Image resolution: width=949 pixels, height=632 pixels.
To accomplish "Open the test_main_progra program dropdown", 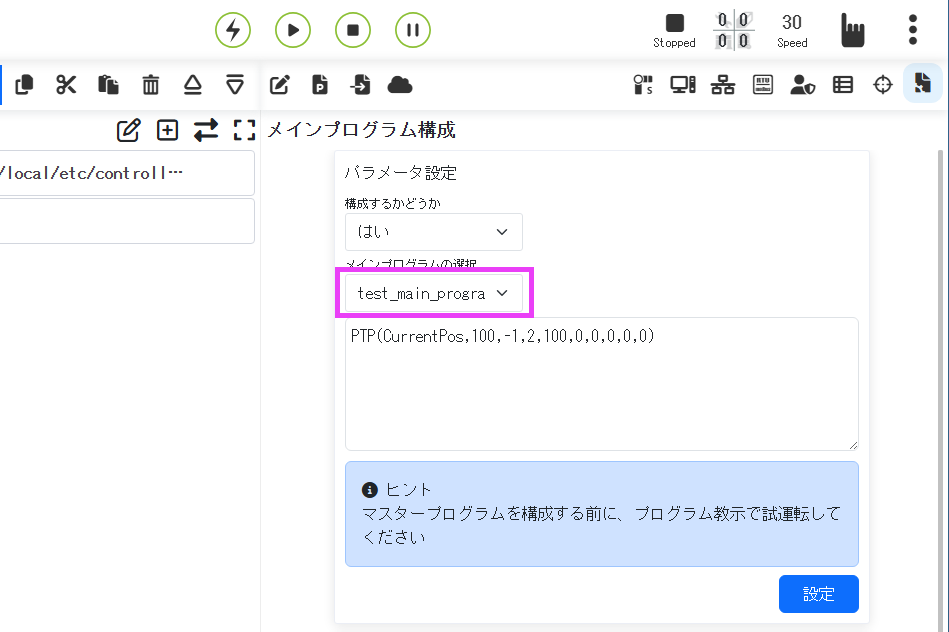I will coord(433,293).
